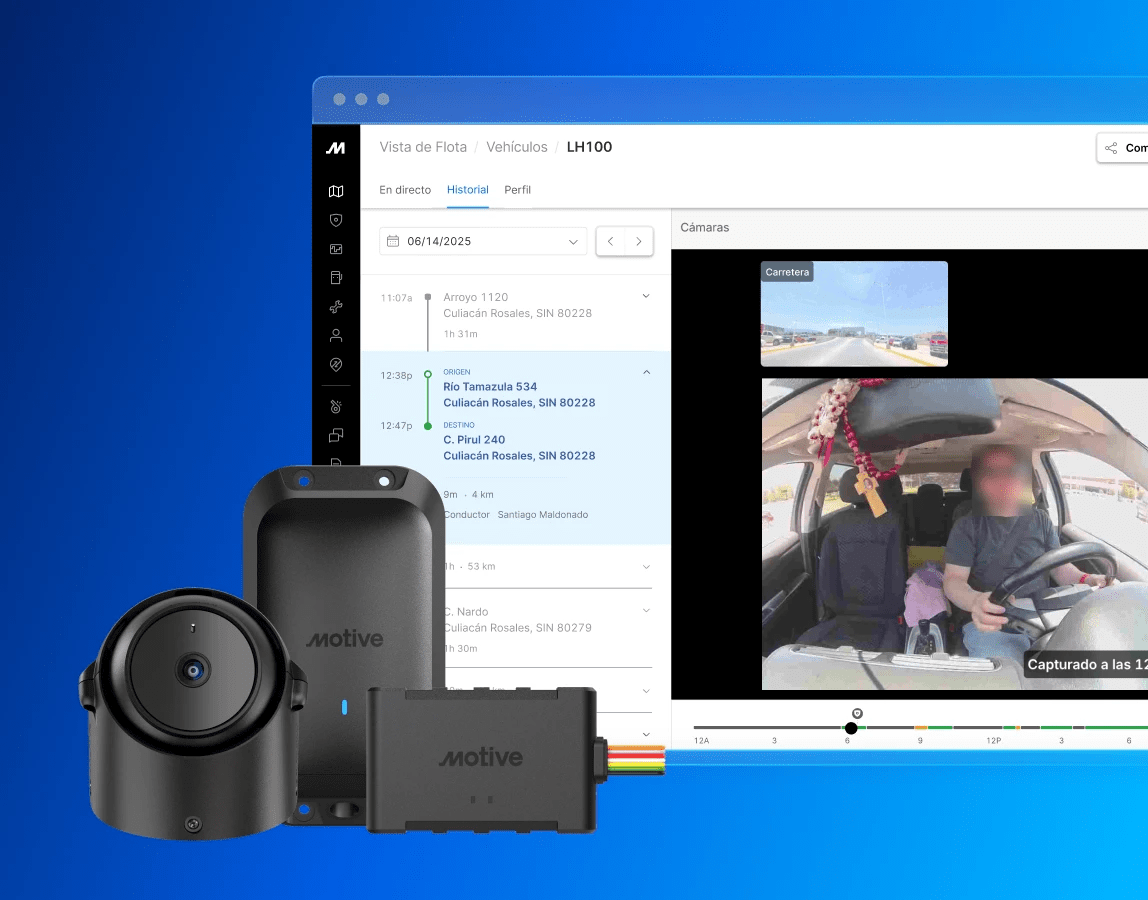Open the activity chart sidebar icon

click(x=336, y=249)
